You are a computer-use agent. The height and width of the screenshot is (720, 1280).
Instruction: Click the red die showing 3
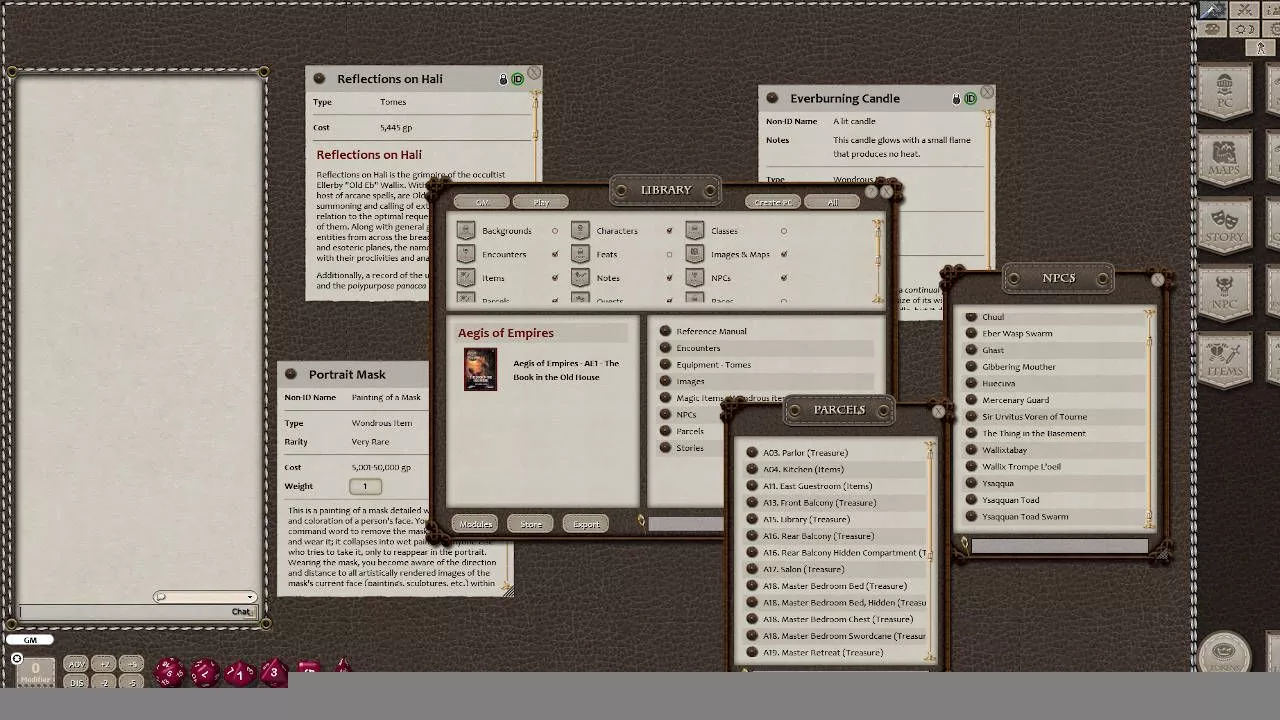273,673
